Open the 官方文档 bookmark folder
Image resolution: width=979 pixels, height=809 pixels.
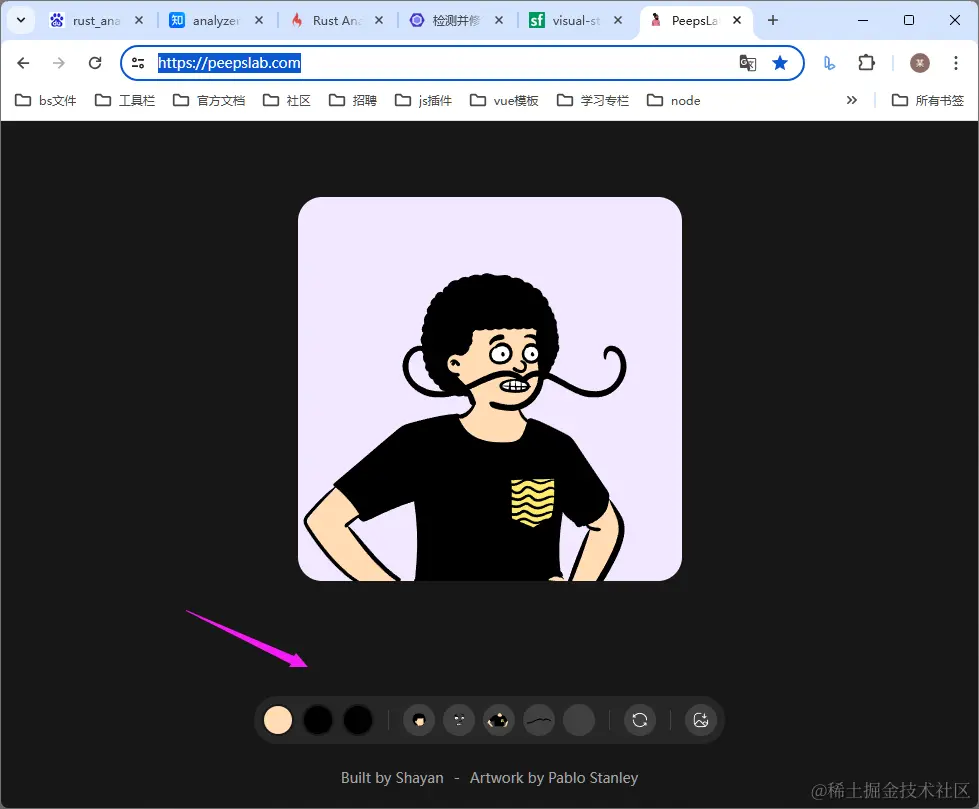[209, 101]
